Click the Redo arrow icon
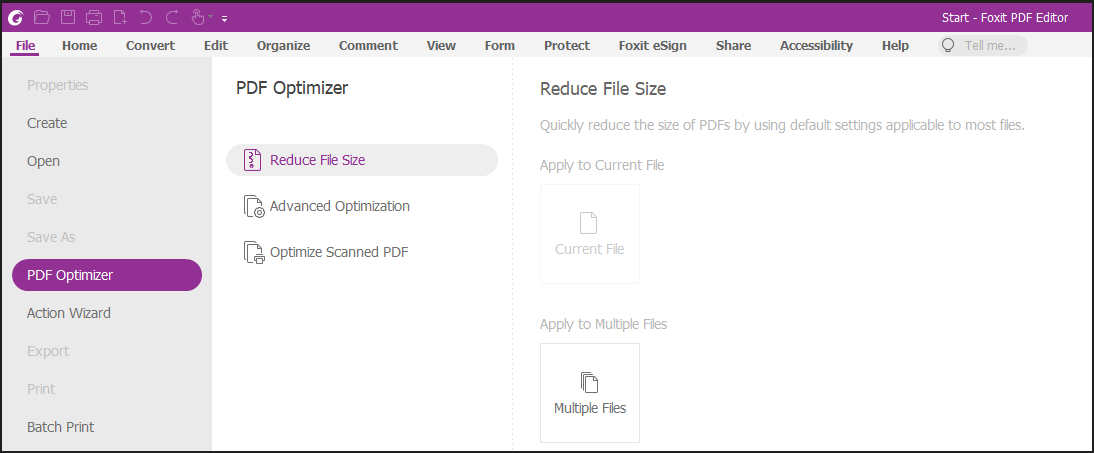The image size is (1094, 453). coord(172,17)
